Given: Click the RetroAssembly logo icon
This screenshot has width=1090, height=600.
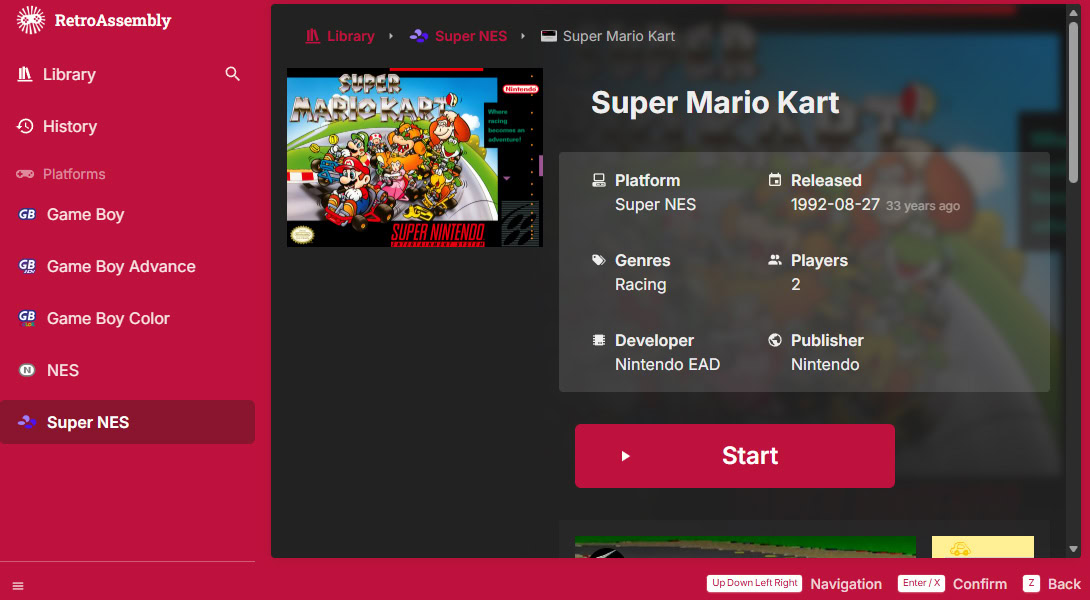Looking at the screenshot, I should [x=31, y=20].
